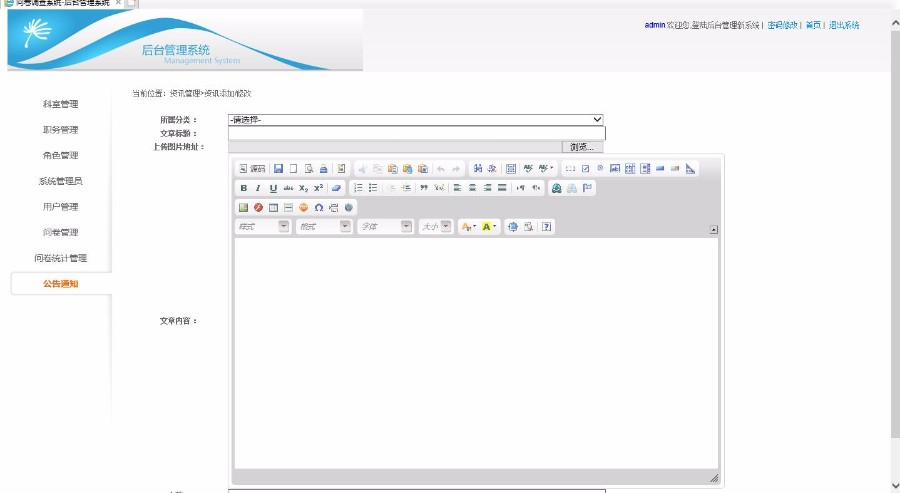Viewport: 900px width, 493px height.
Task: Click Paste as plain text icon
Action: [x=408, y=169]
